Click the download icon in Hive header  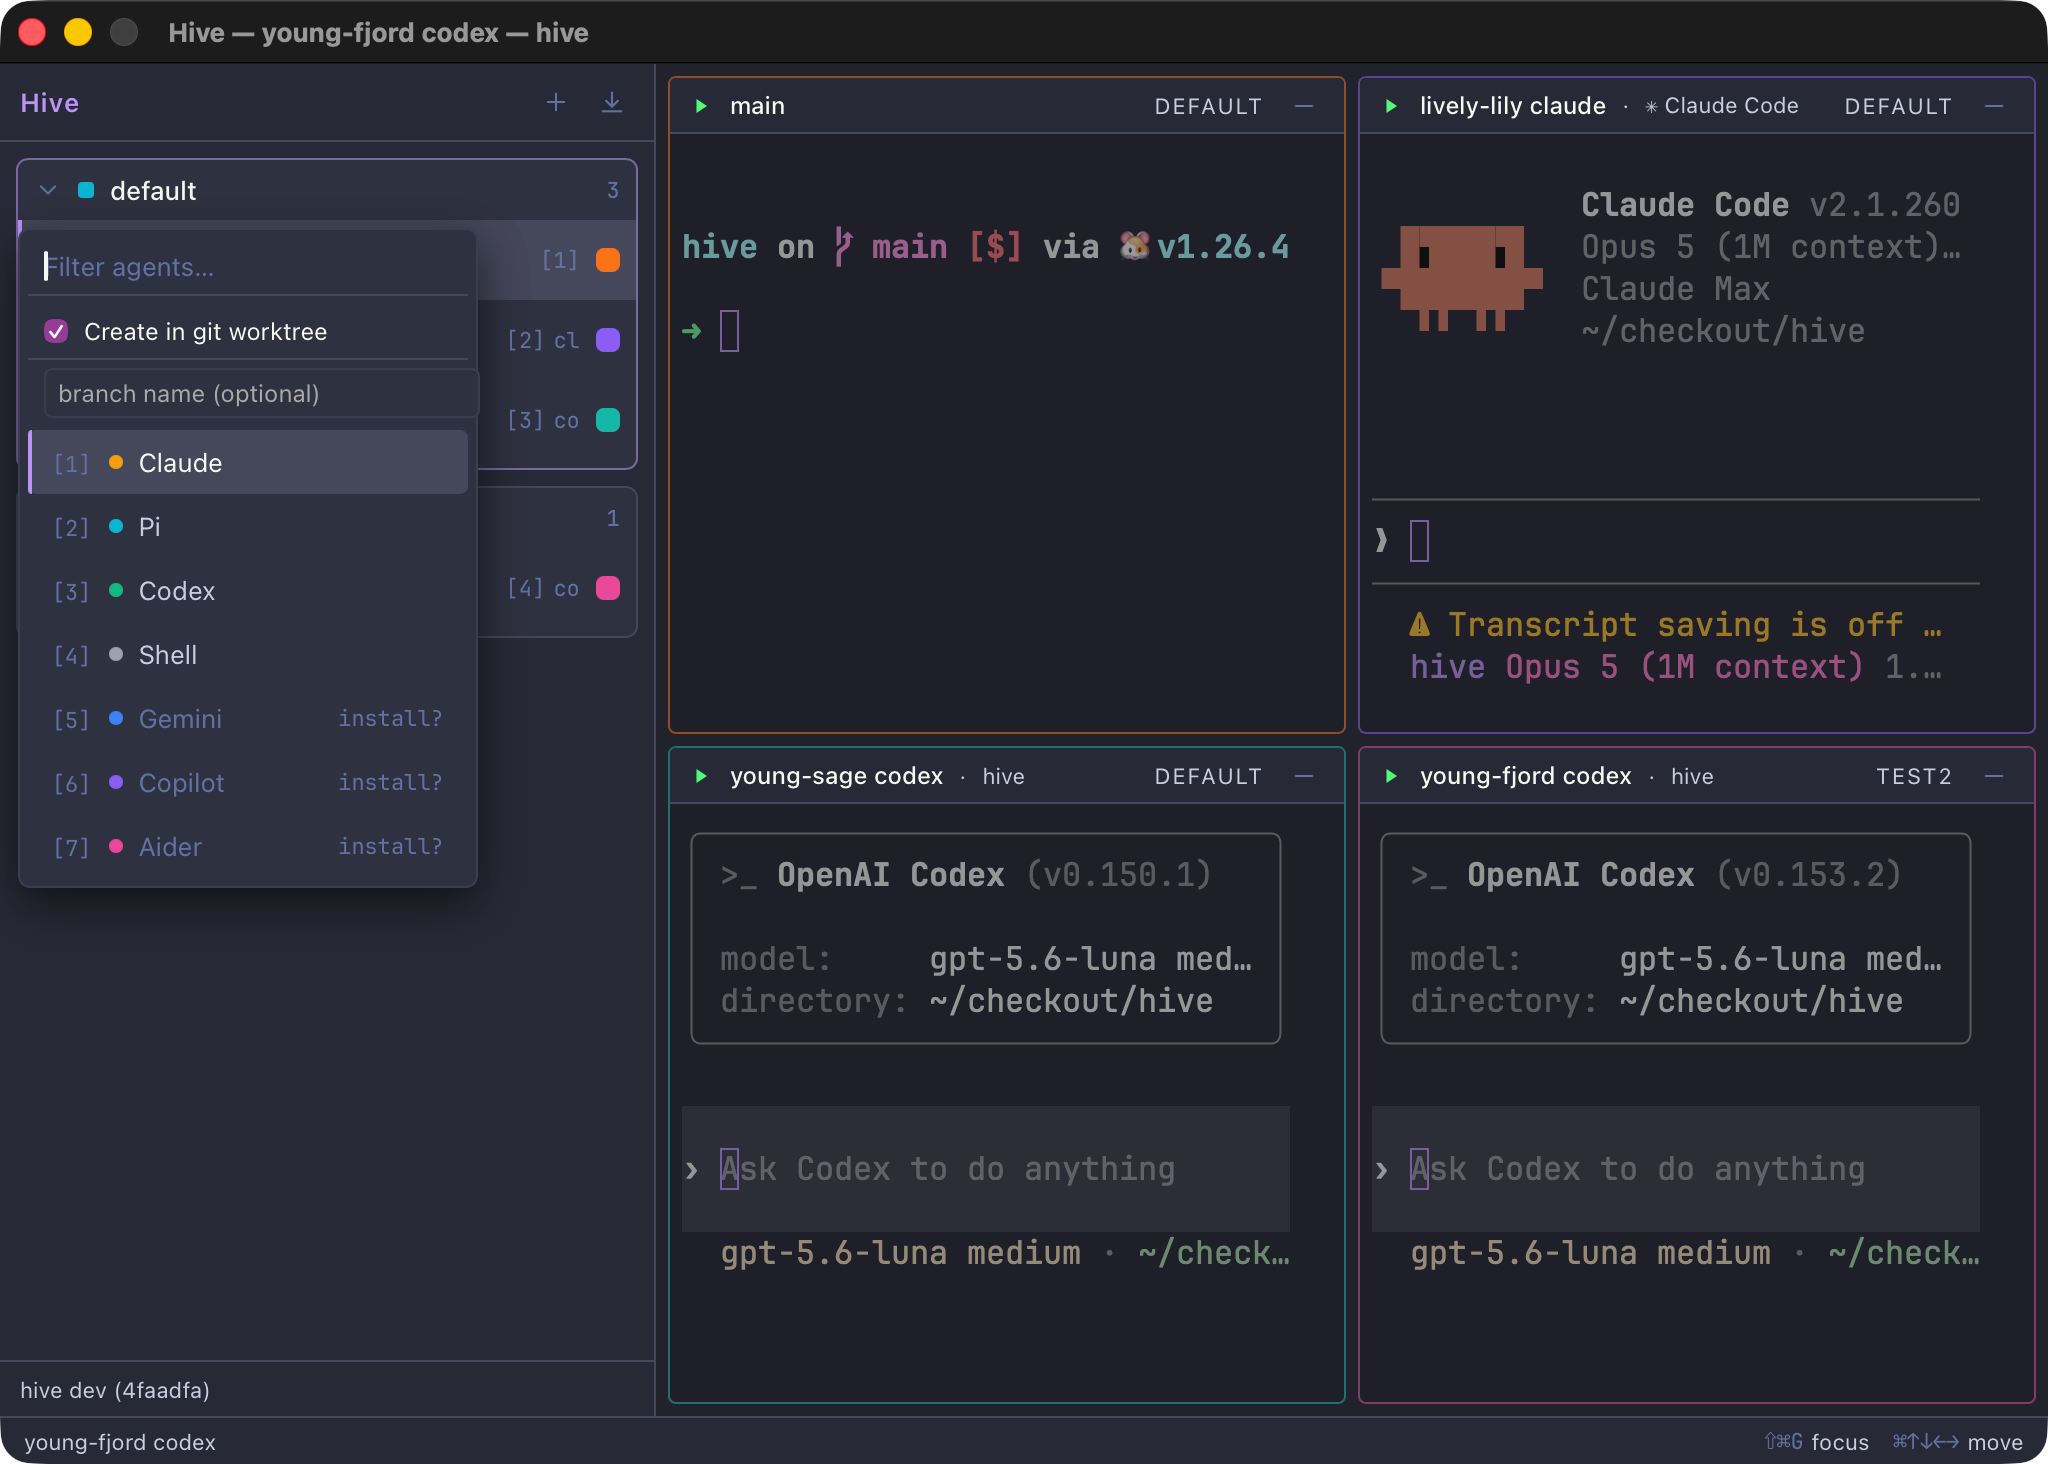click(x=612, y=103)
